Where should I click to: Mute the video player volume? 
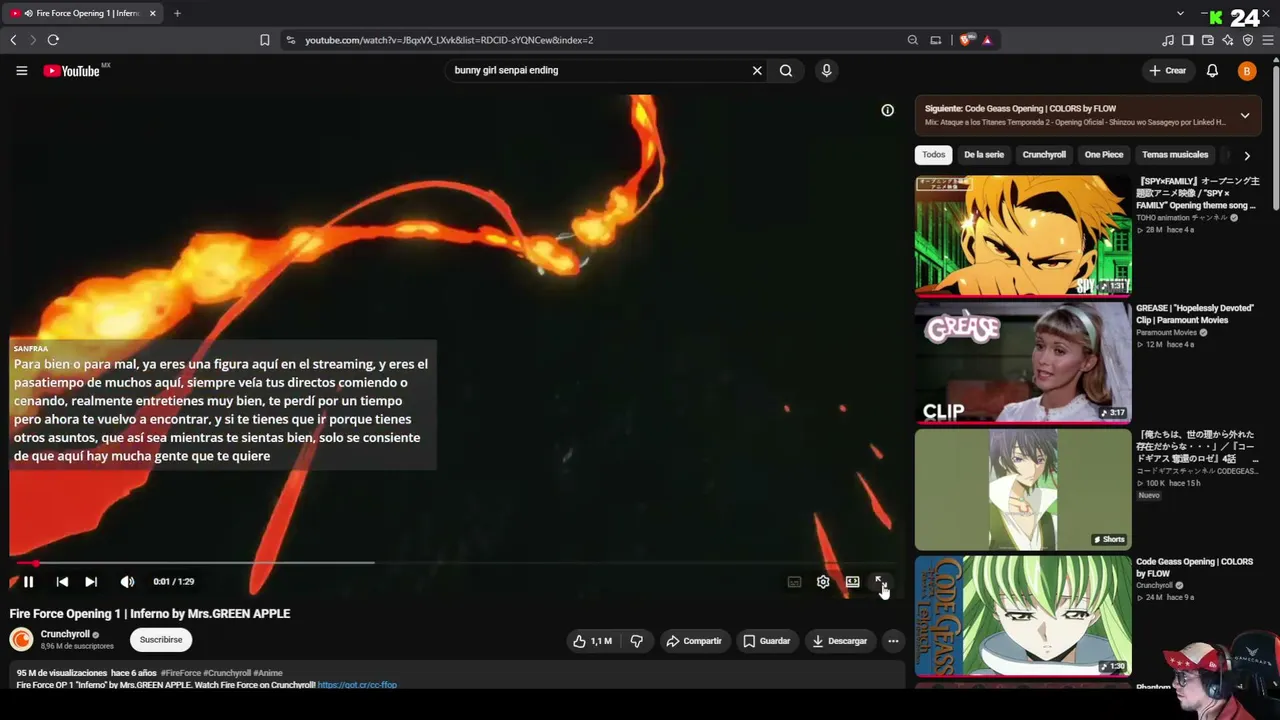(127, 582)
